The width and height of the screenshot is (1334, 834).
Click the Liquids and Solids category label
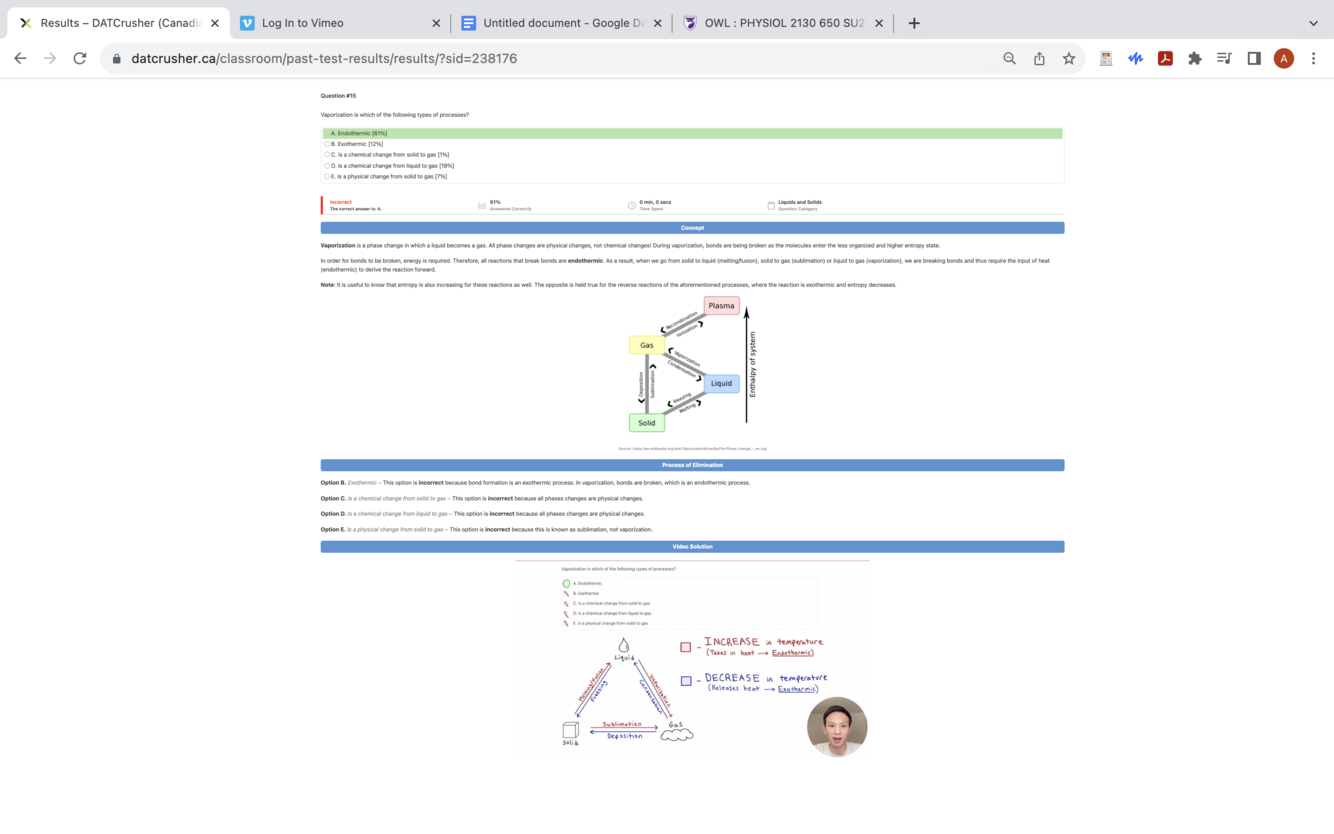coord(800,202)
